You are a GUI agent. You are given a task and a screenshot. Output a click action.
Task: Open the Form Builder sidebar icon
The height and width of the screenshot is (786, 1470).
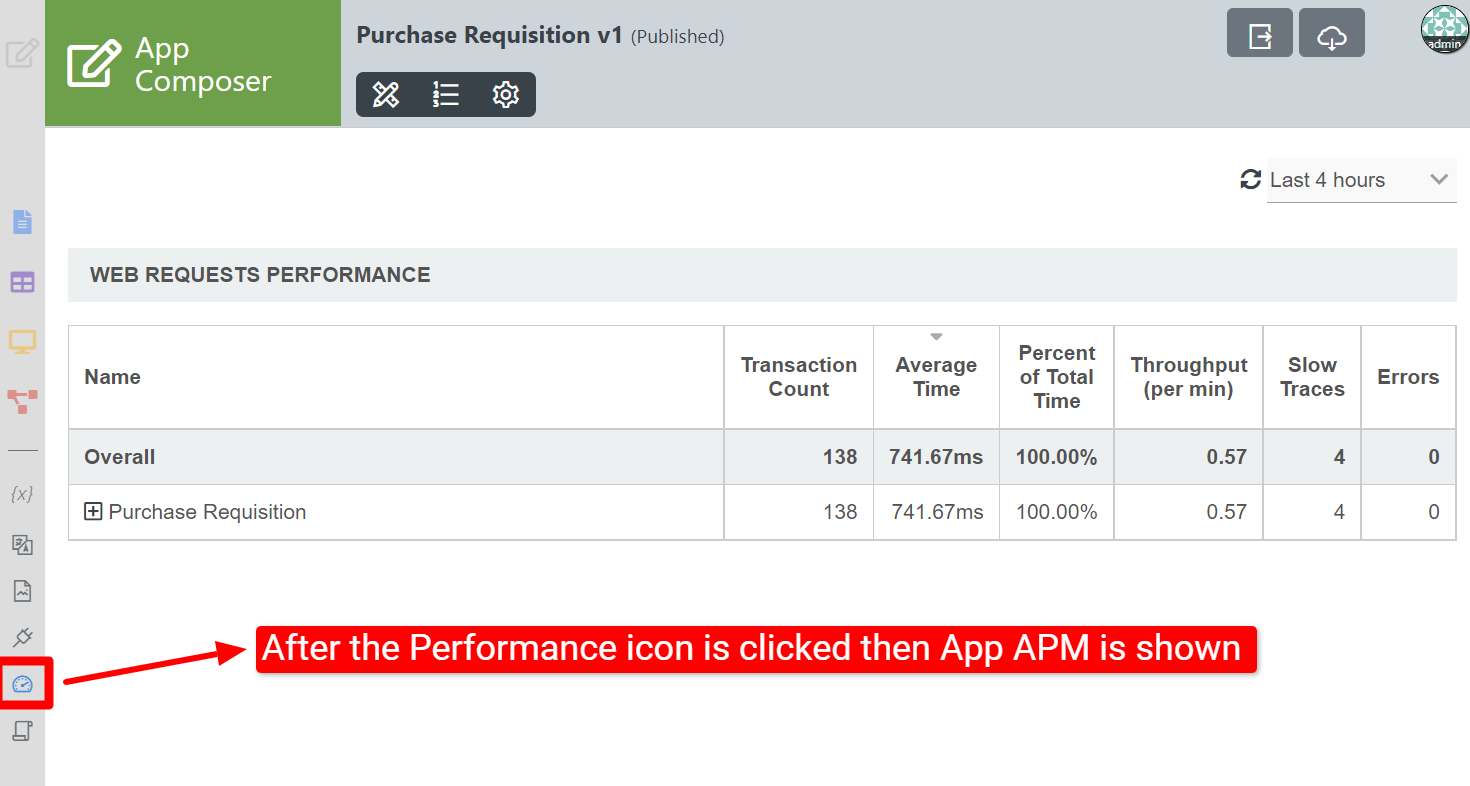tap(22, 222)
